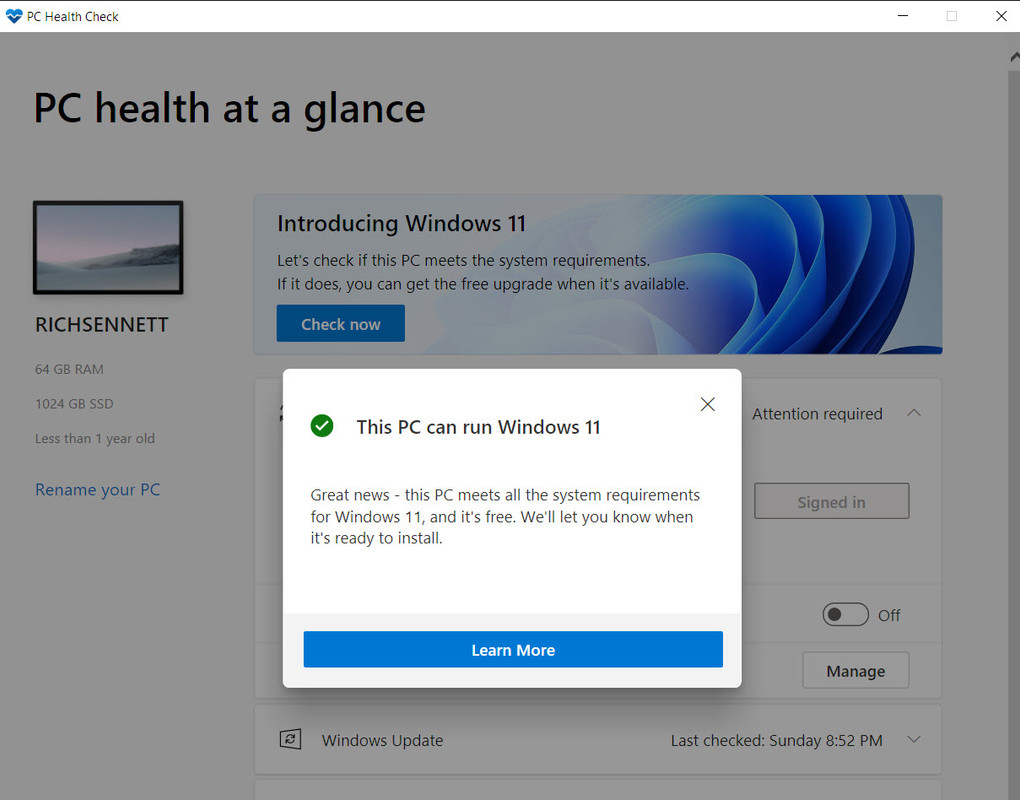Click the Attention required status label

coord(817,414)
